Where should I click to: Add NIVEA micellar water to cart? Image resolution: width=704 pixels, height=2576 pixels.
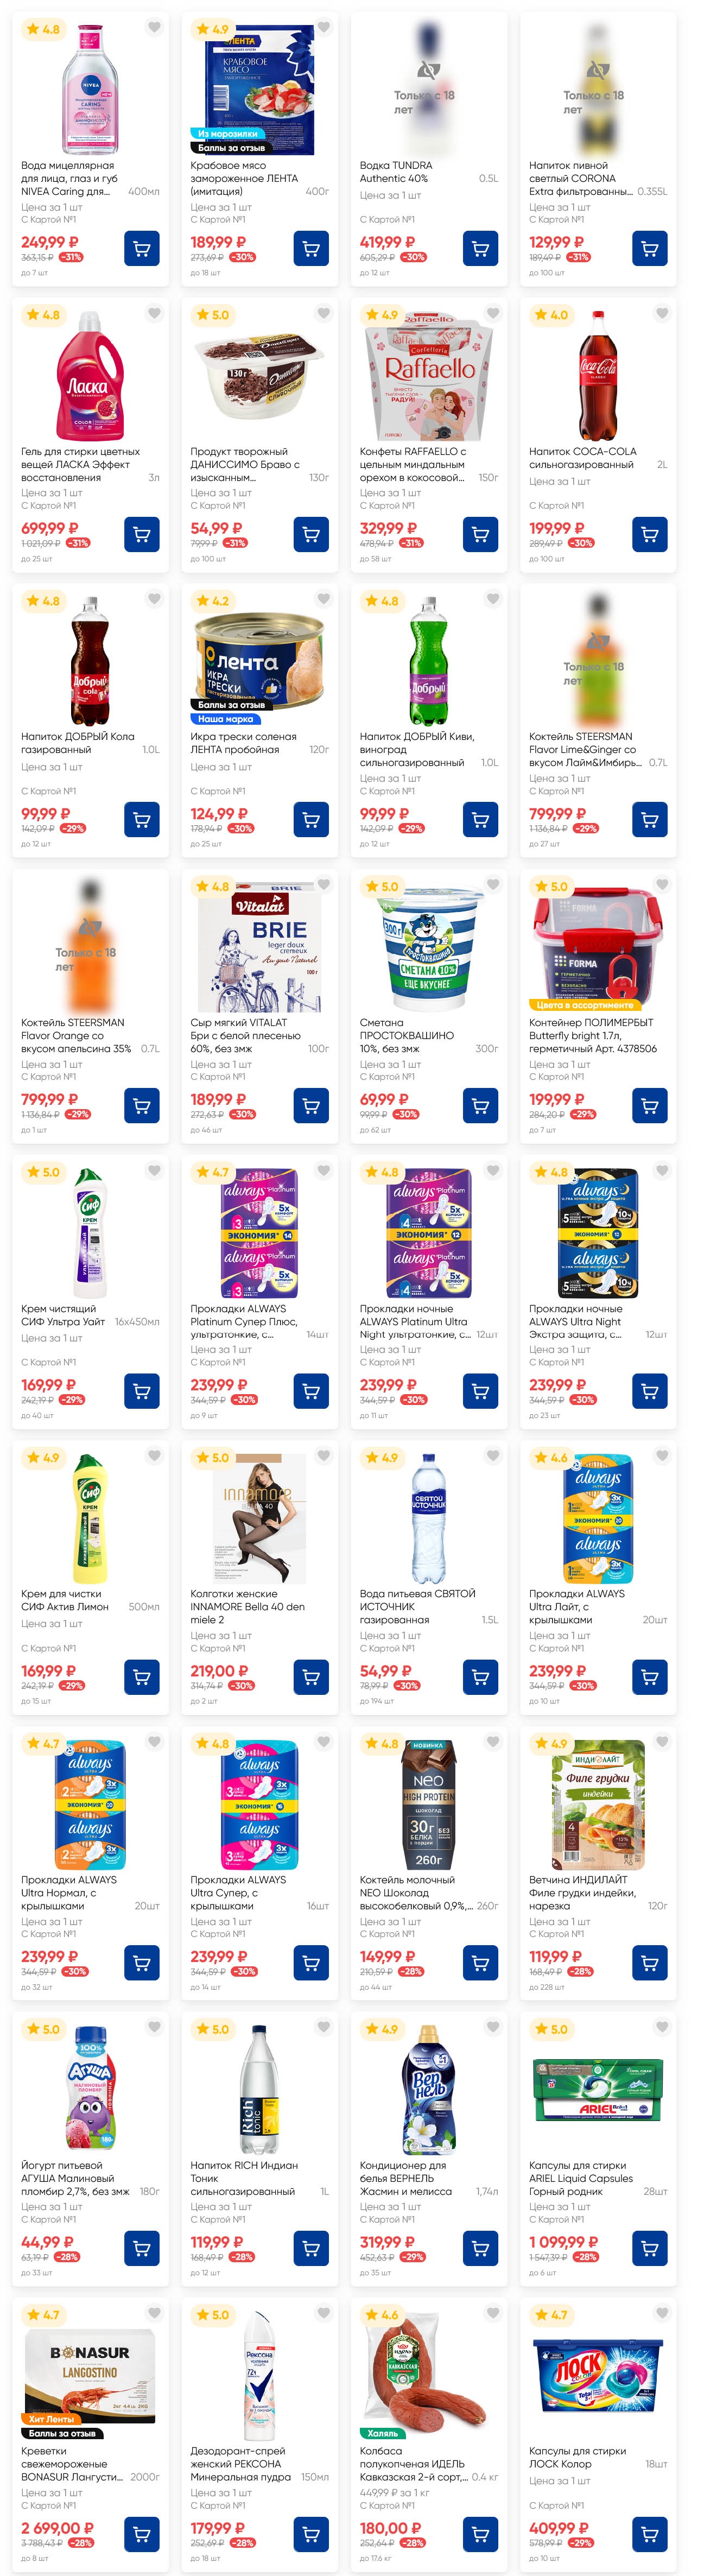click(x=141, y=248)
